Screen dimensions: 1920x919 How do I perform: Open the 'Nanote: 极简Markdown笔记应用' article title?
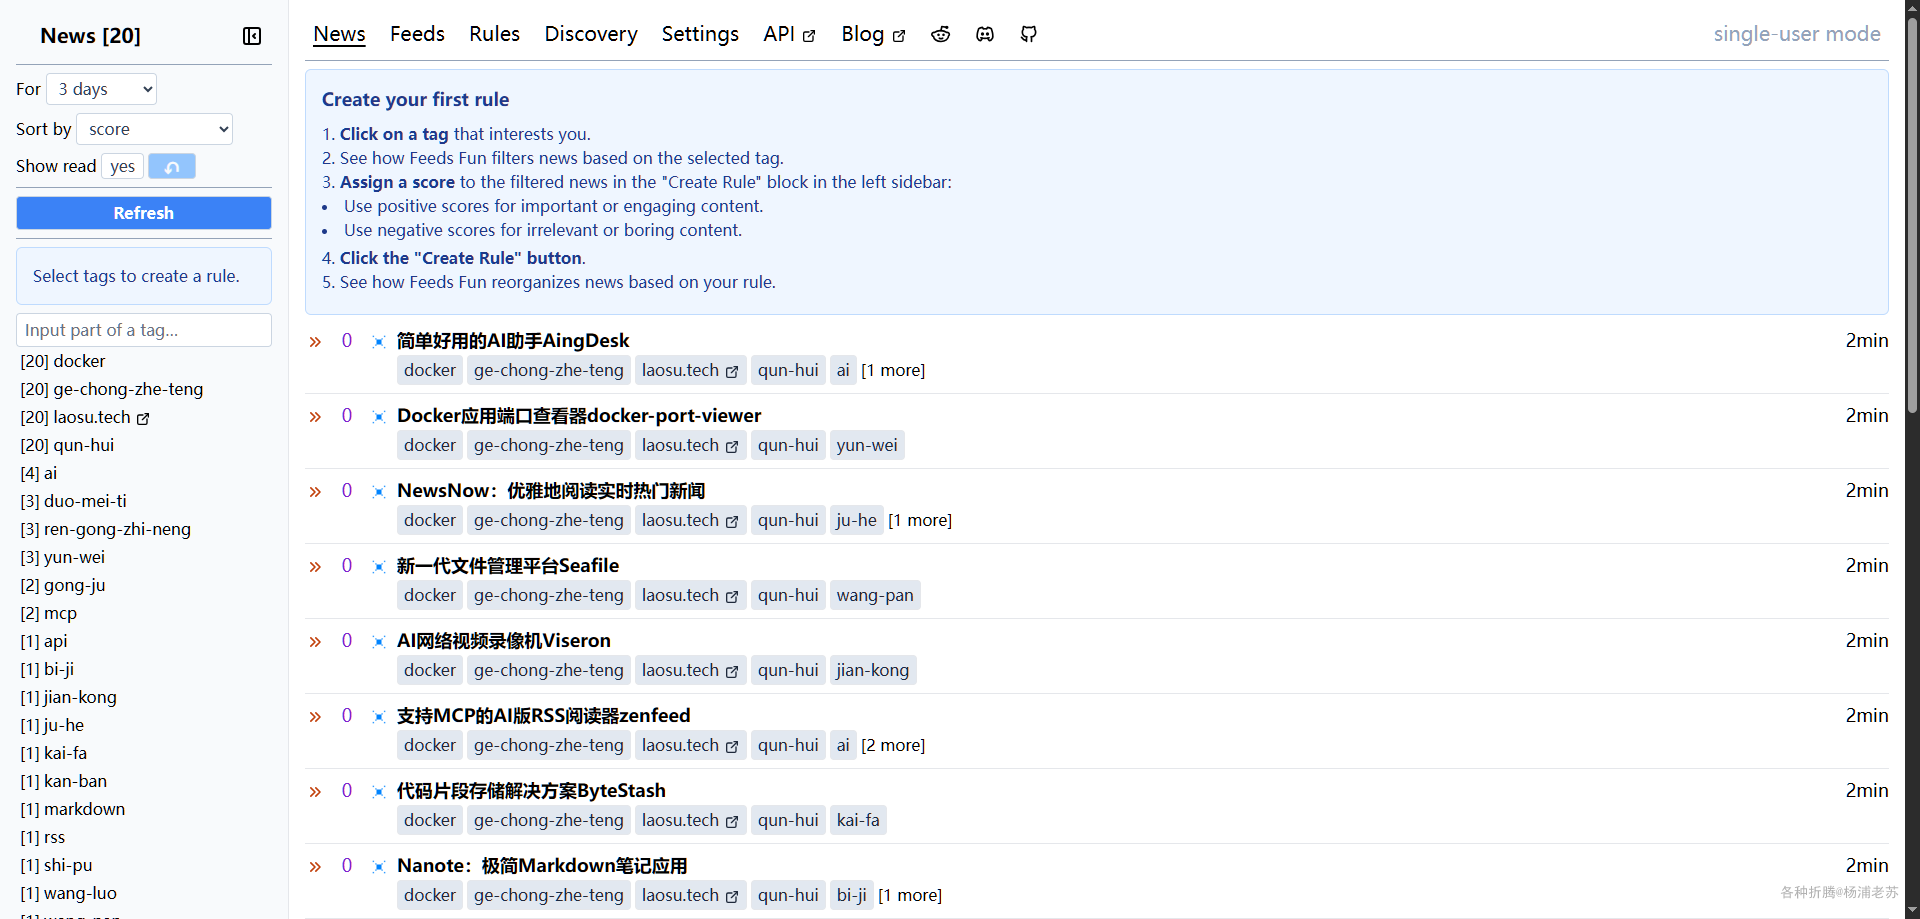click(x=542, y=866)
